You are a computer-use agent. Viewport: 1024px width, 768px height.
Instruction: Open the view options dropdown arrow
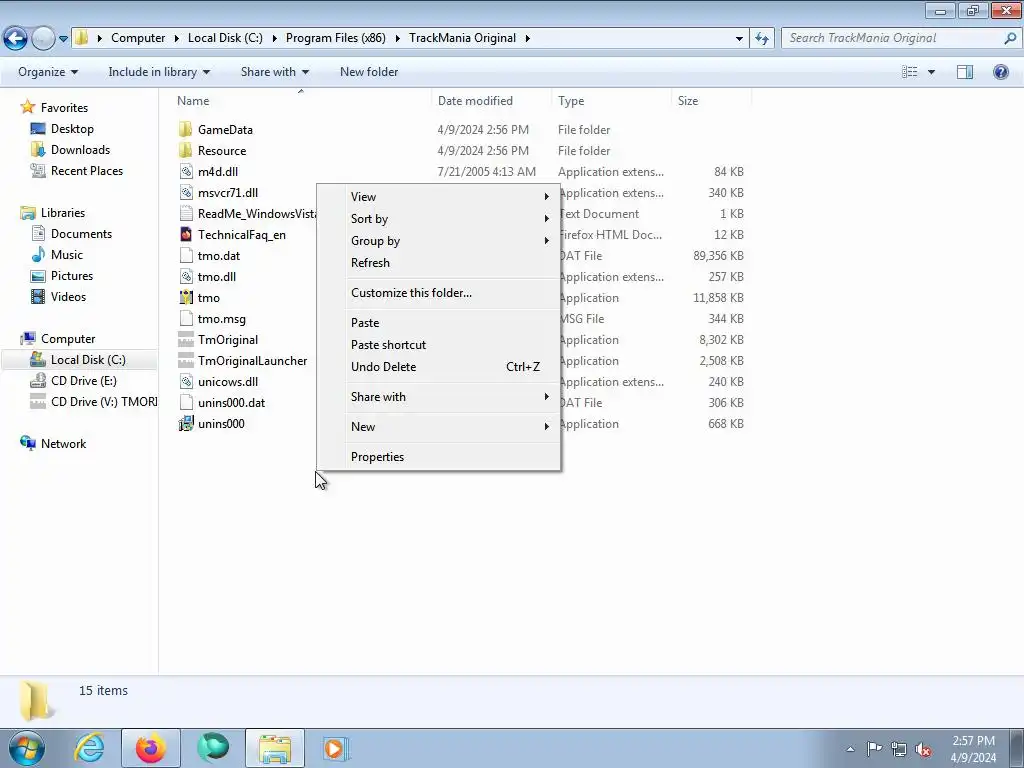(931, 72)
